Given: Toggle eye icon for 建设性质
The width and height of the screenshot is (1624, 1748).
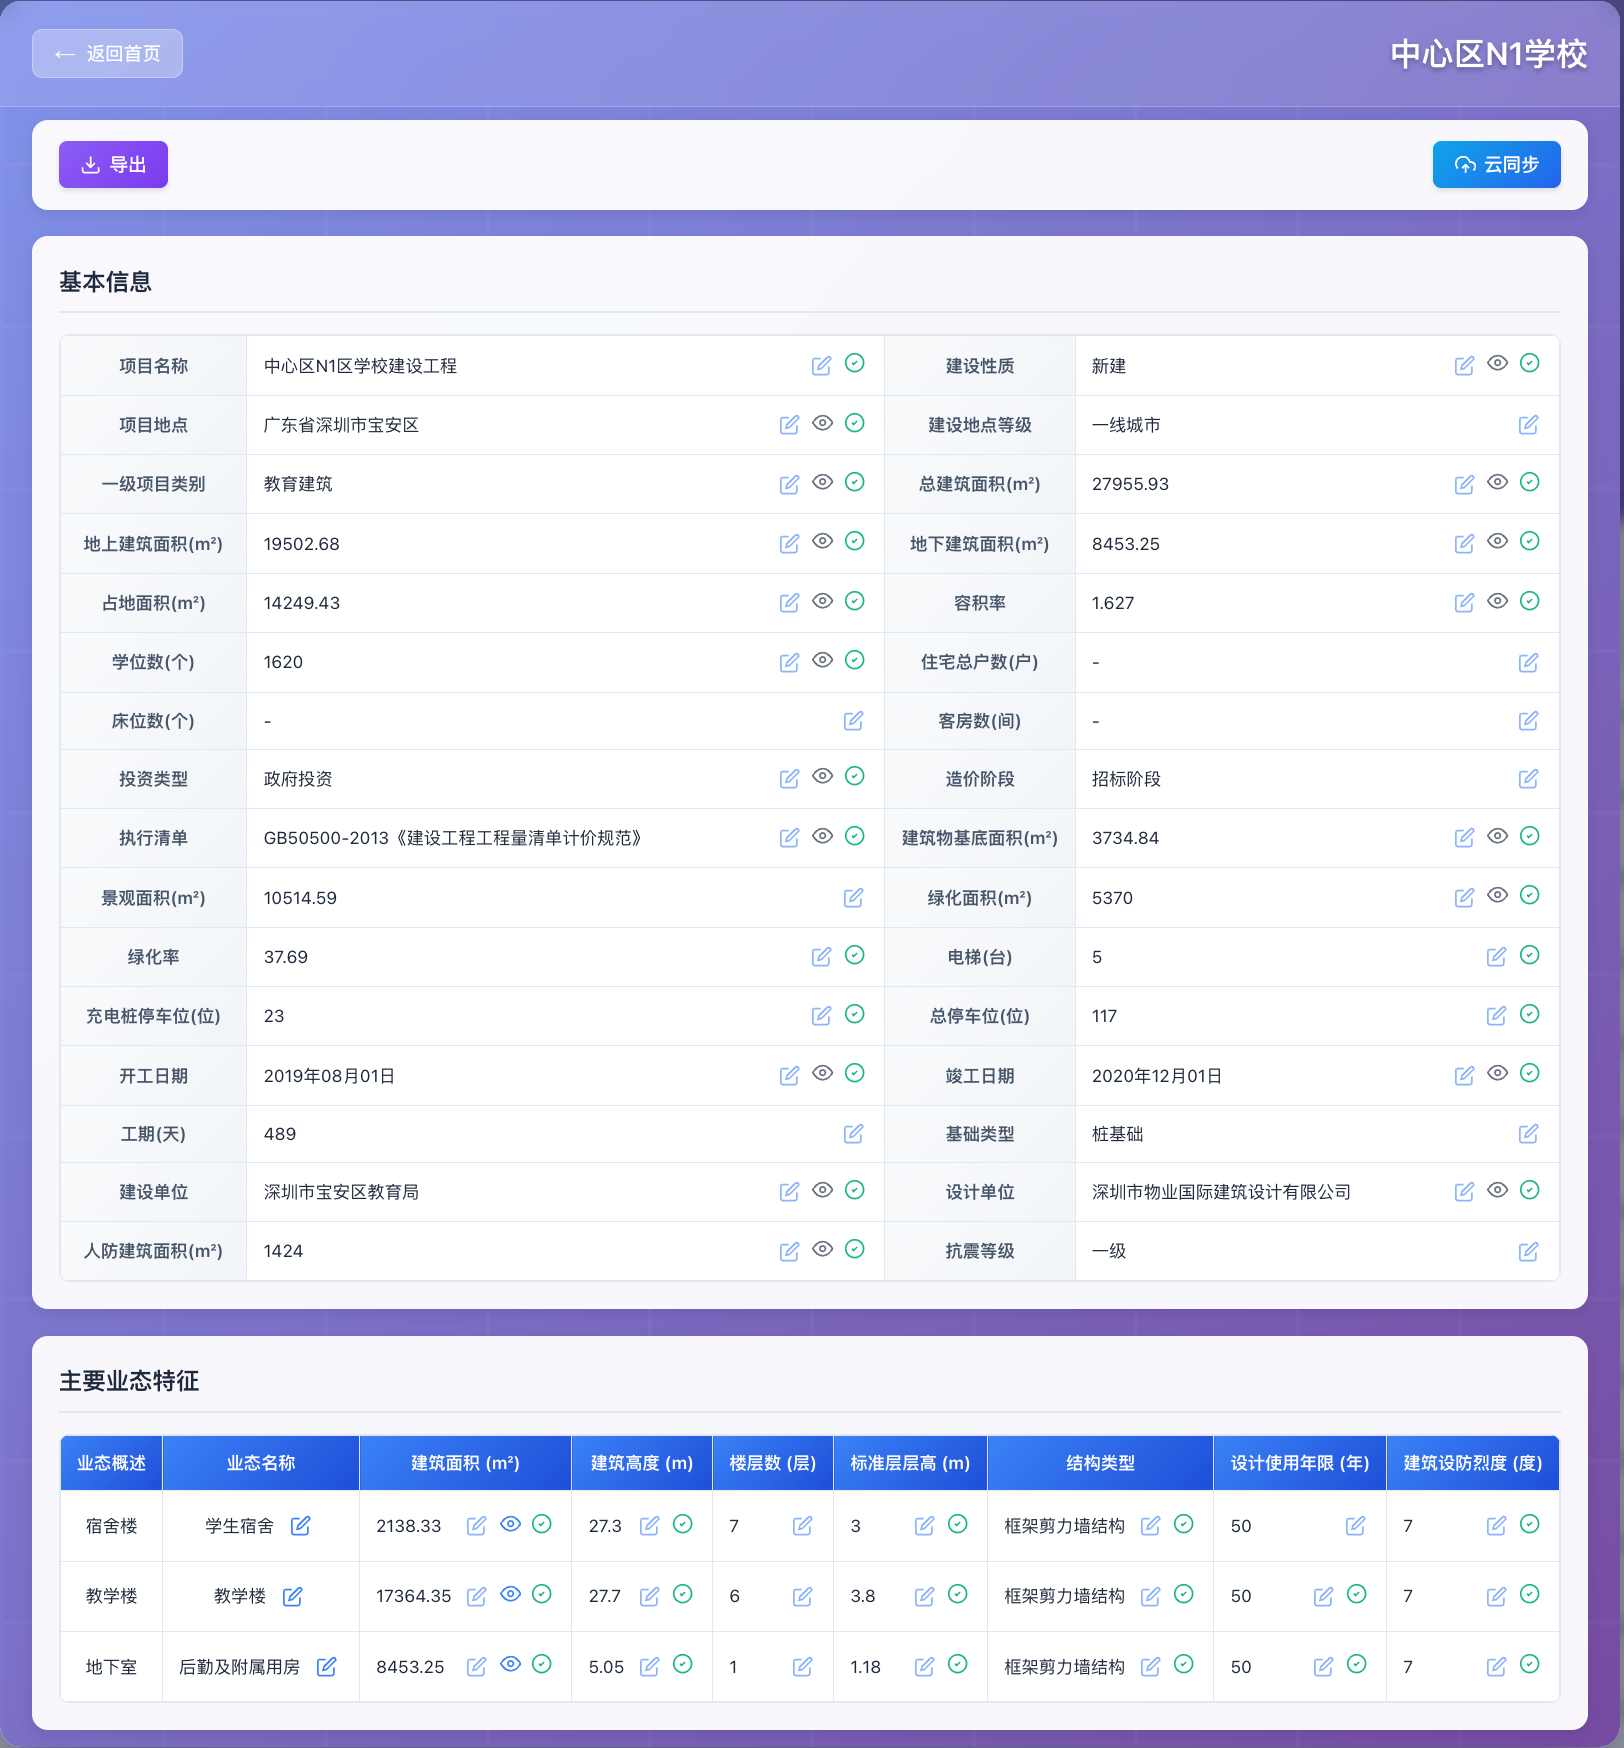Looking at the screenshot, I should (1497, 363).
